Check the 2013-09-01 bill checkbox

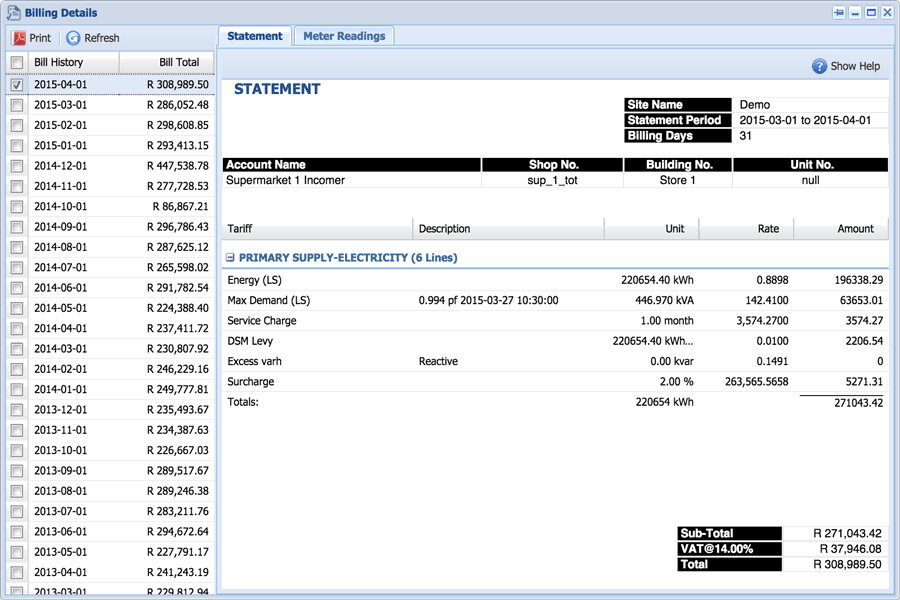point(17,471)
